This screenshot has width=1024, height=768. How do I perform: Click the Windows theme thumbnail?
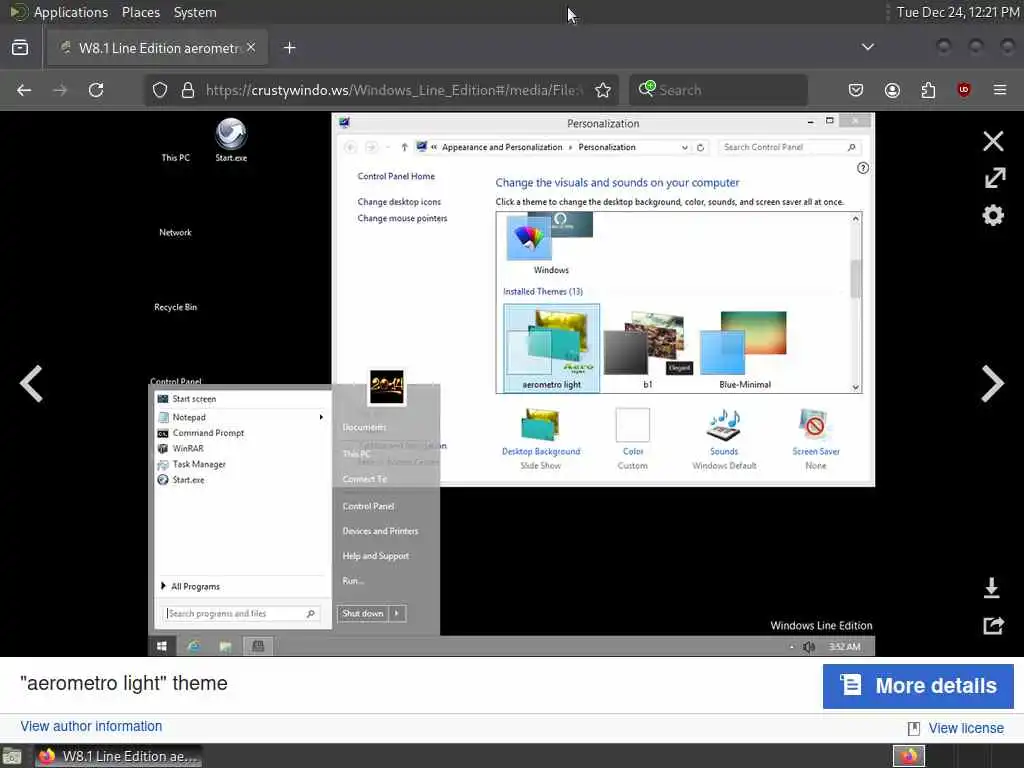coord(551,243)
